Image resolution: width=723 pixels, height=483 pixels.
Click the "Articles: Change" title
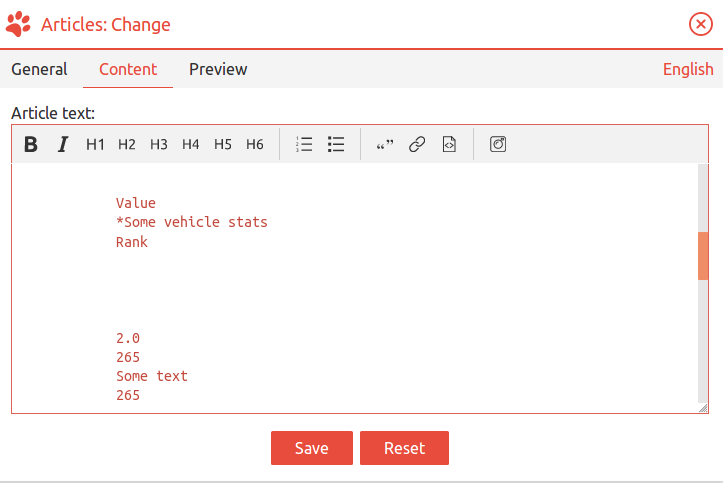click(x=106, y=24)
